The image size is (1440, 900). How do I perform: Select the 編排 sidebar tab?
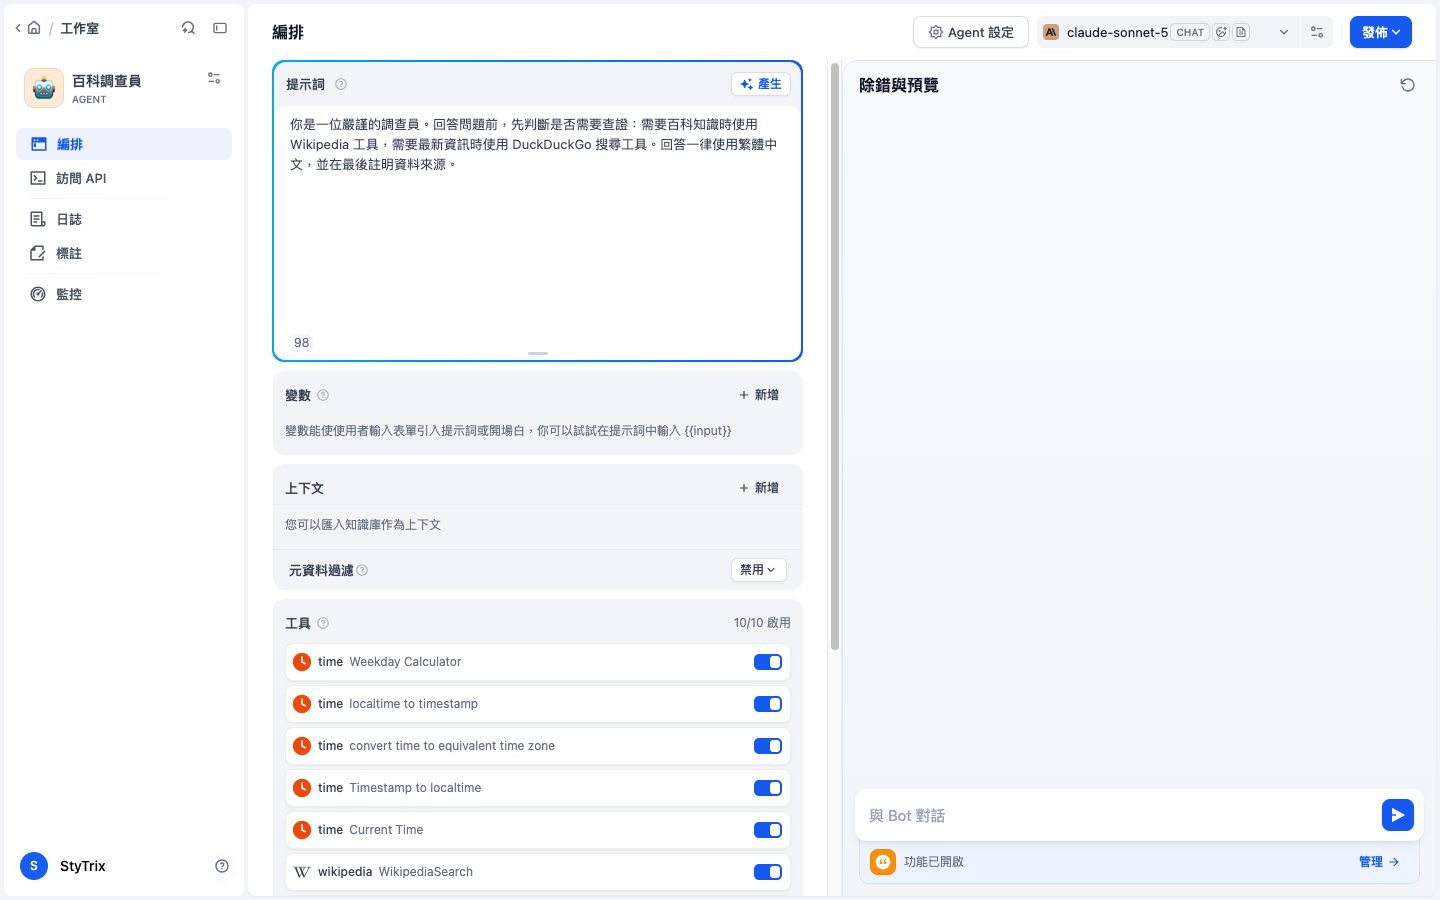pyautogui.click(x=124, y=144)
